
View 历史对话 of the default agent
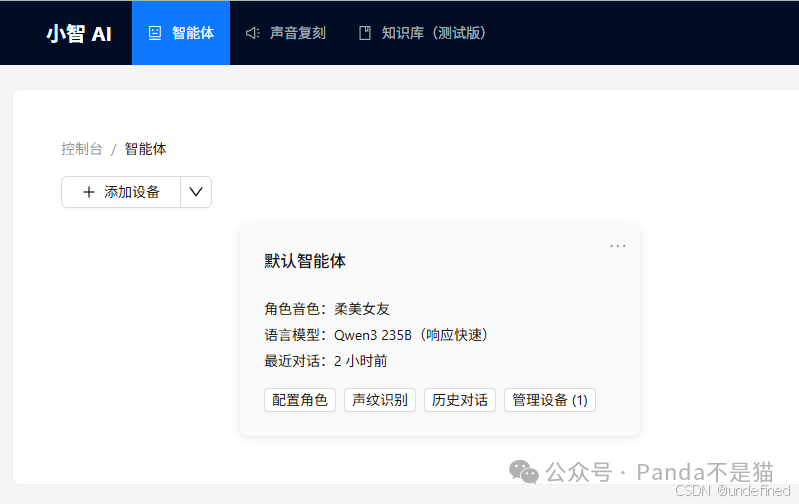pyautogui.click(x=460, y=400)
